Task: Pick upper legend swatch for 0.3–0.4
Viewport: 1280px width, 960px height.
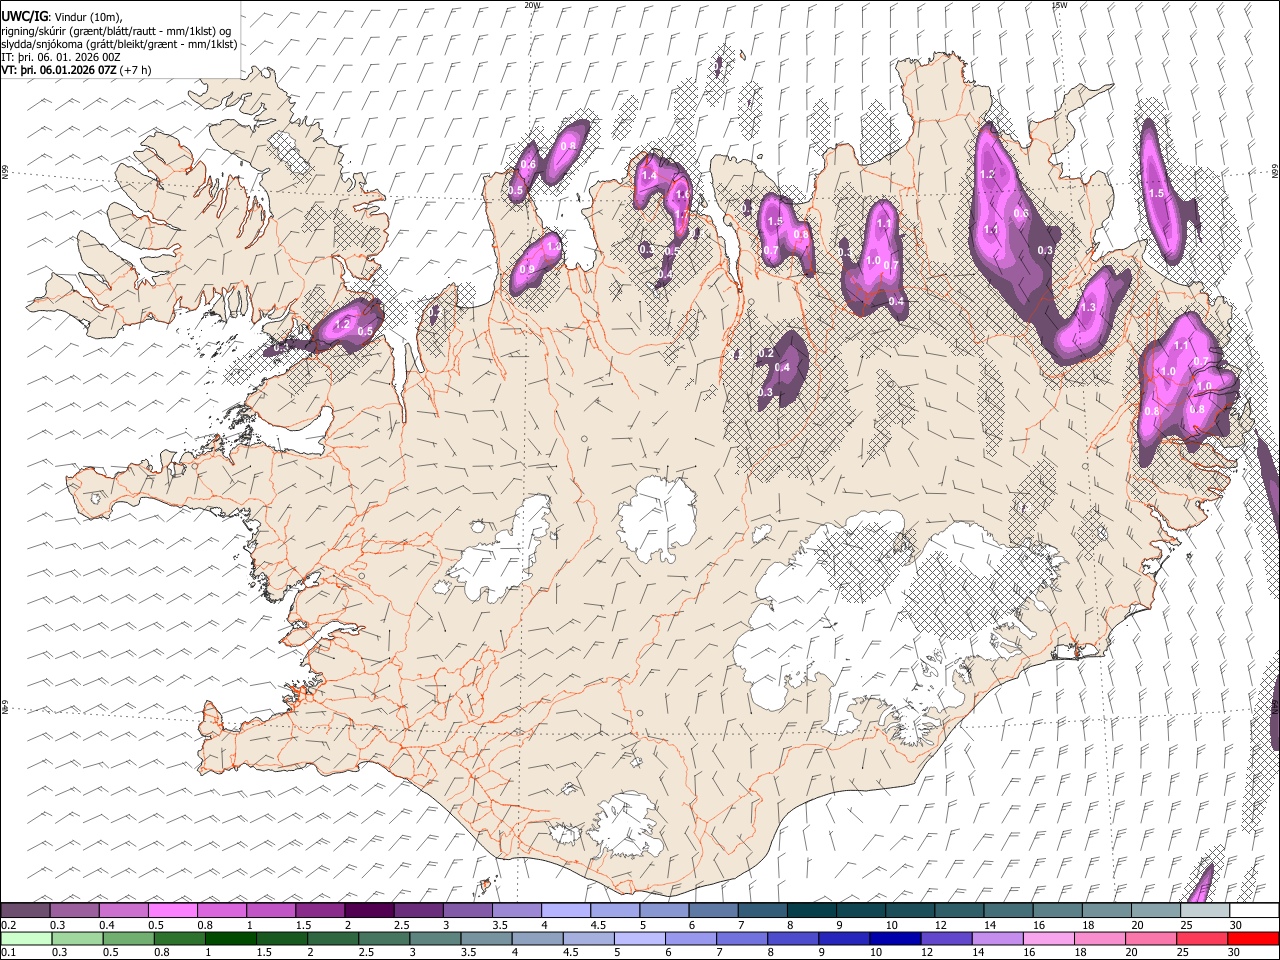Action: click(x=74, y=910)
